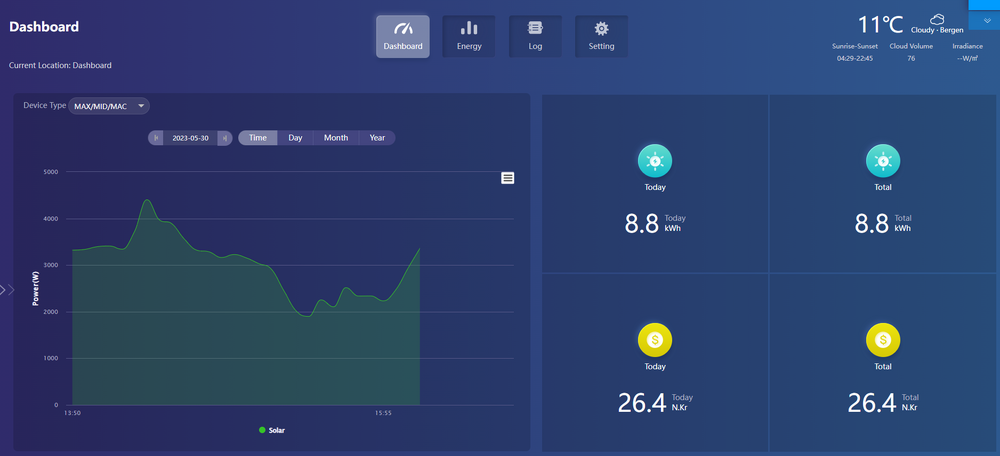
Task: Select the Time view tab
Action: [258, 138]
